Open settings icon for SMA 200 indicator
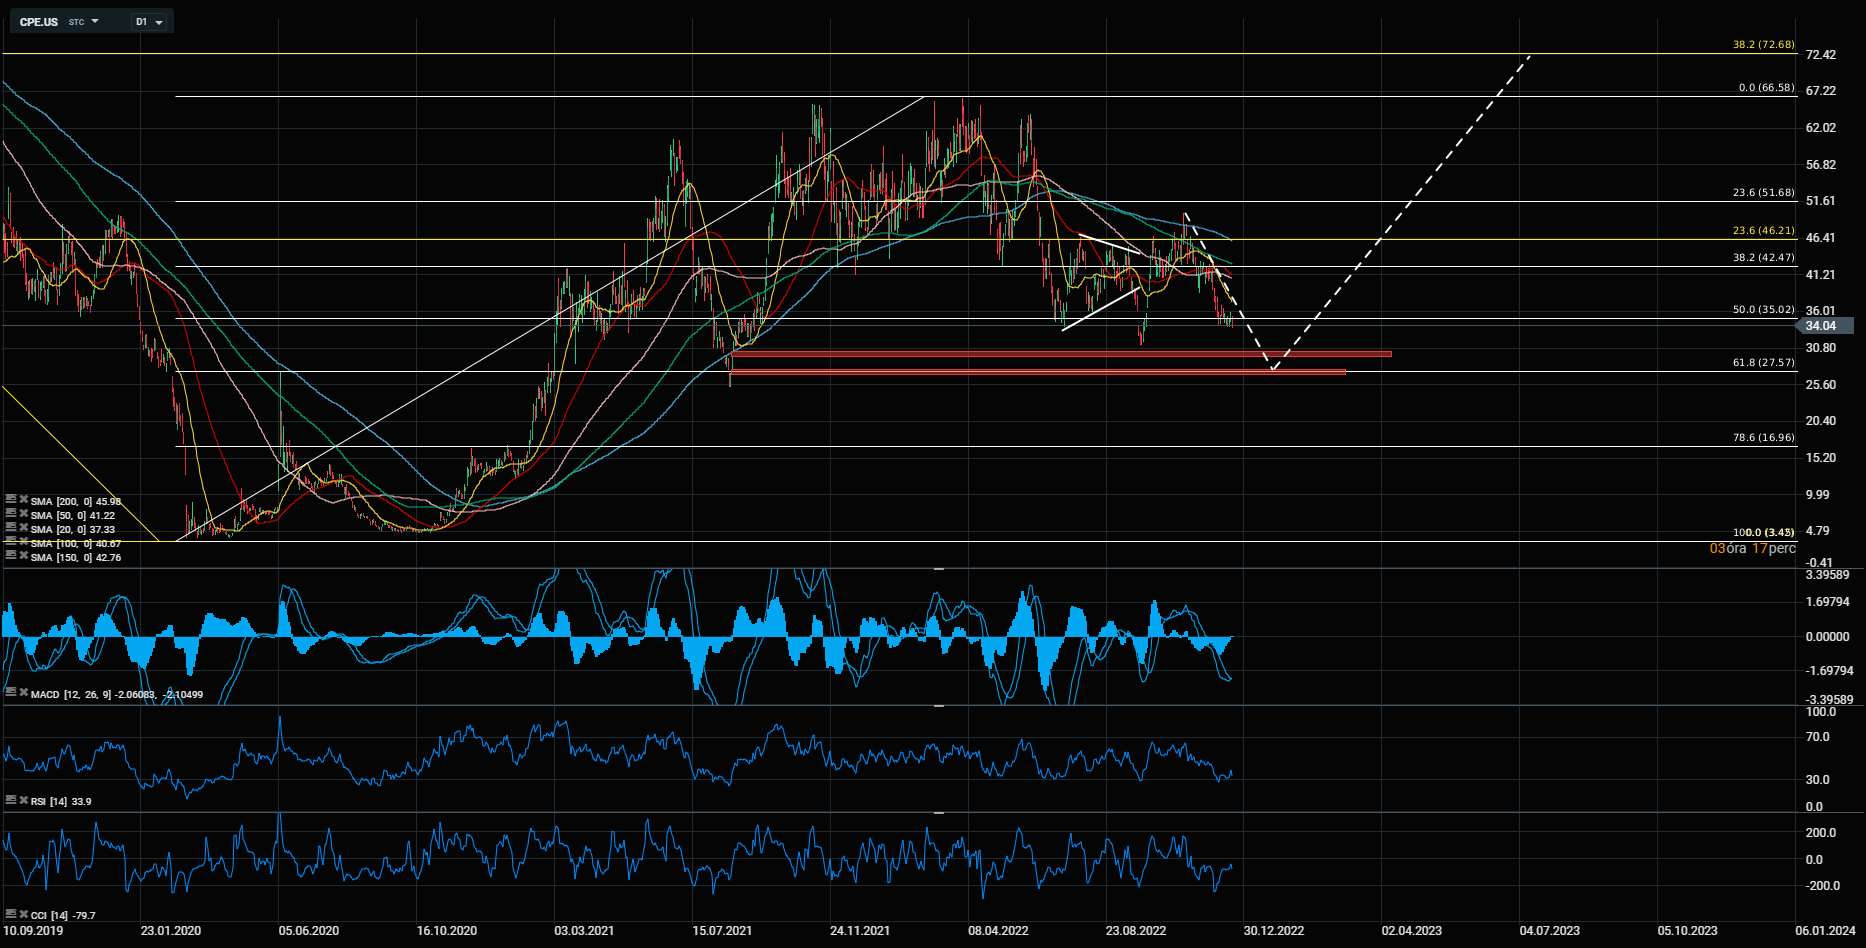 [x=11, y=499]
